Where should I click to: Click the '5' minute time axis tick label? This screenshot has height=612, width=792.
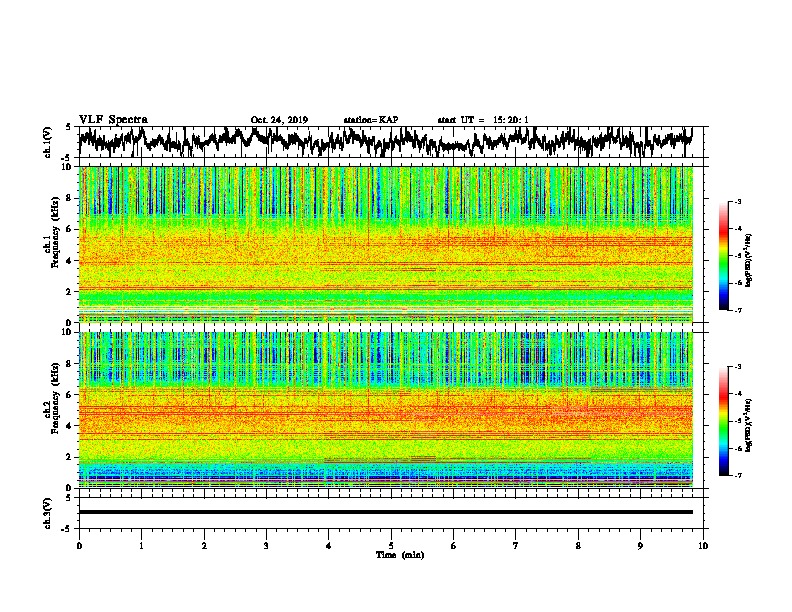click(391, 546)
